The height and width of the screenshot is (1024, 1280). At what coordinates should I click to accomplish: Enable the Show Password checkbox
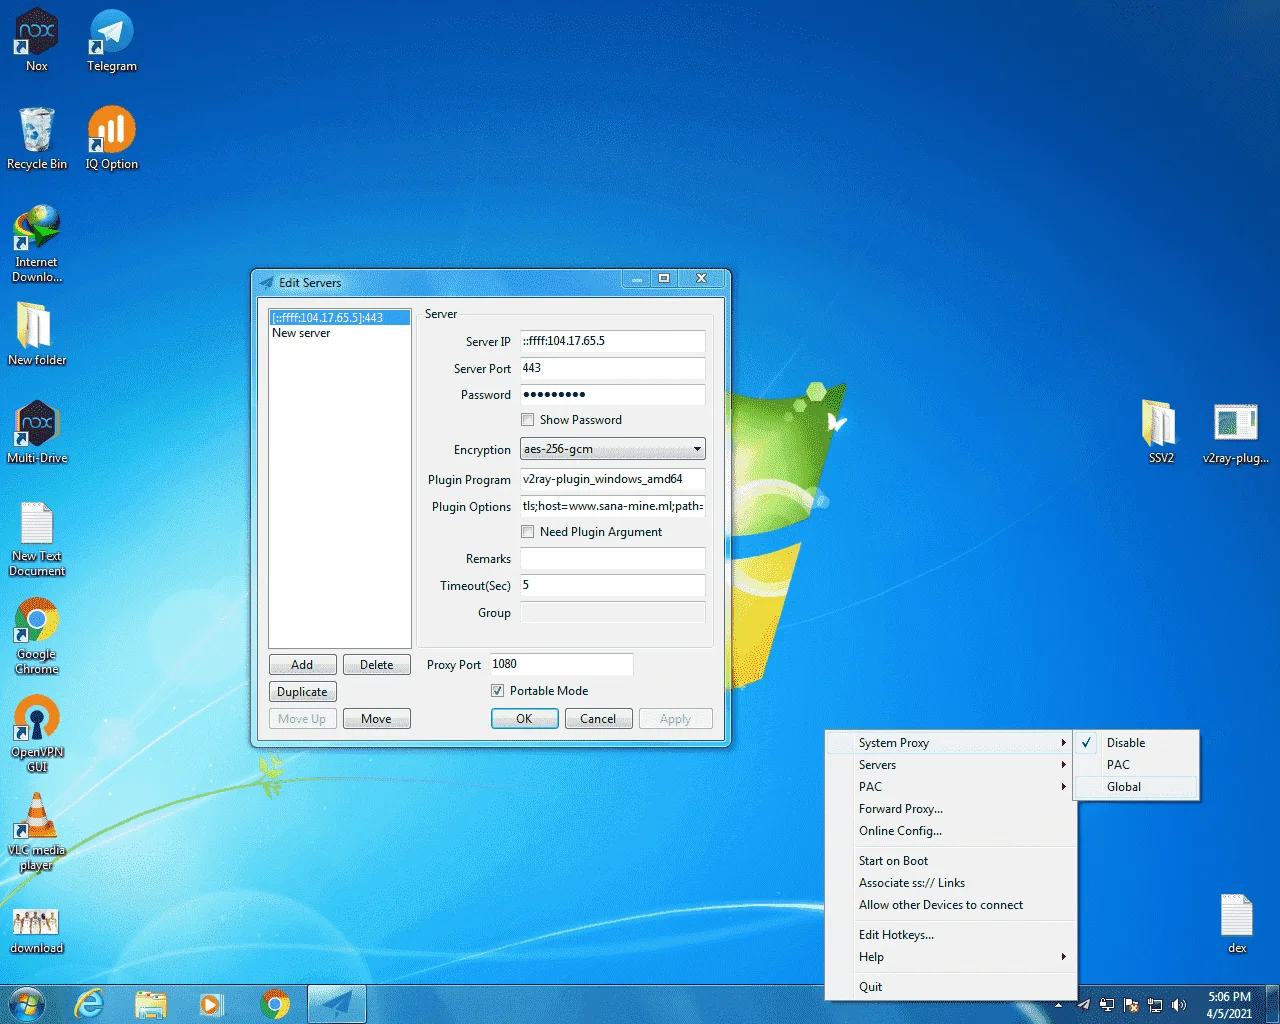(527, 420)
